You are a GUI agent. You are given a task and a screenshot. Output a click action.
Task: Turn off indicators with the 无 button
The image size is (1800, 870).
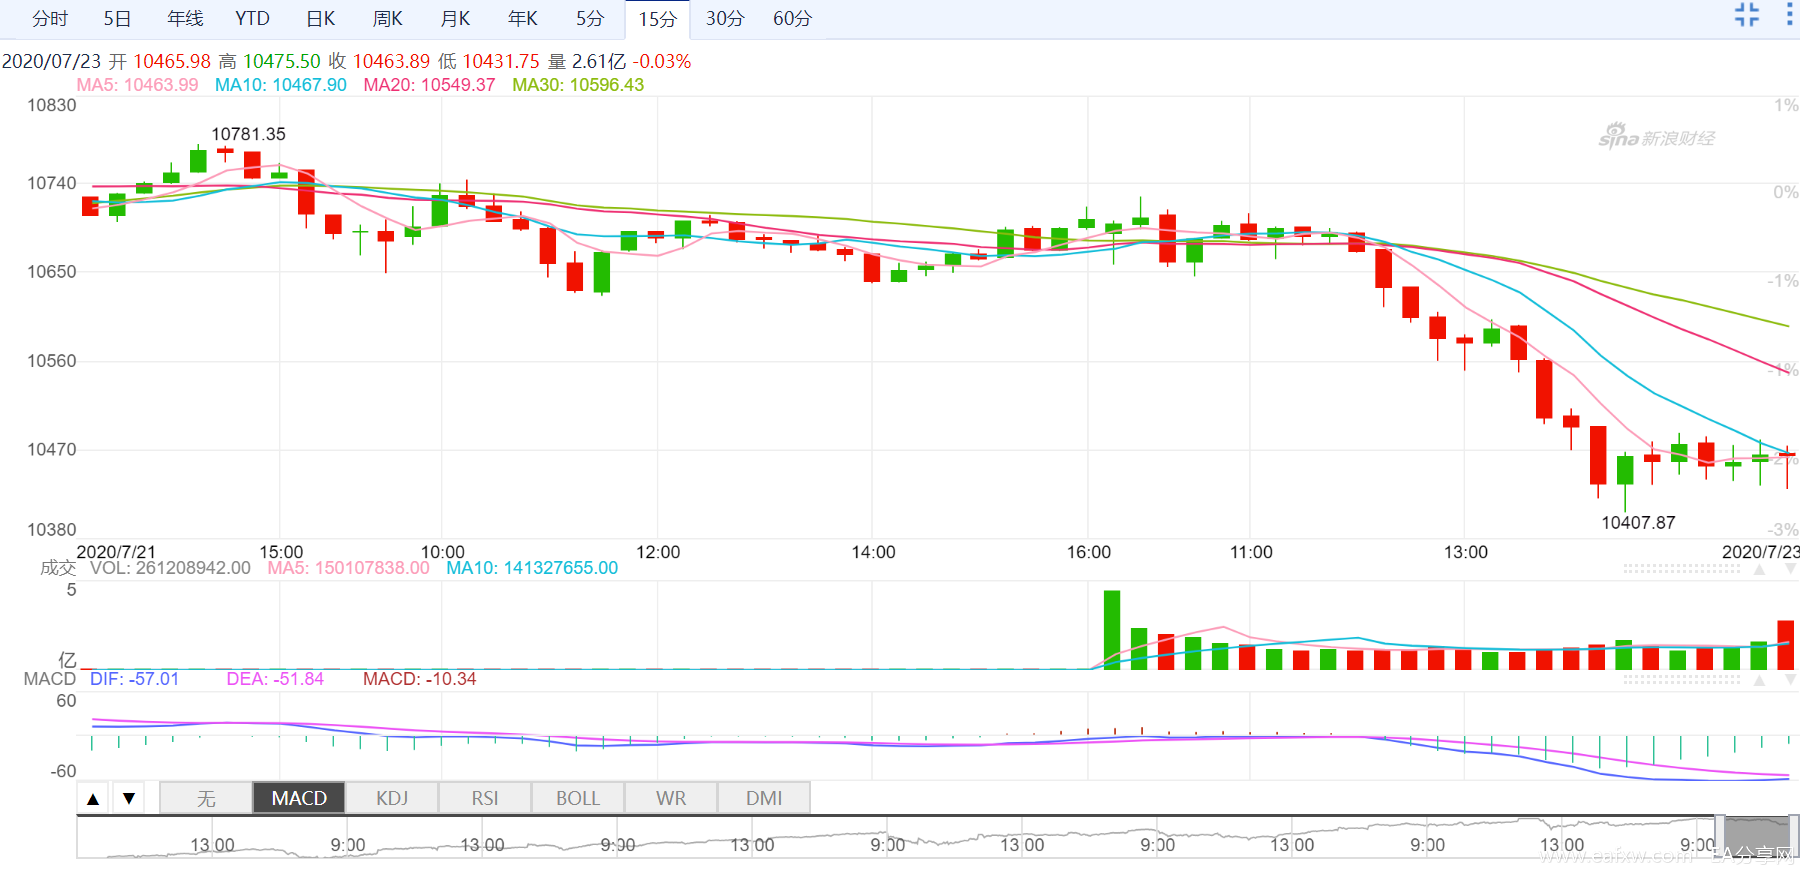pos(206,798)
